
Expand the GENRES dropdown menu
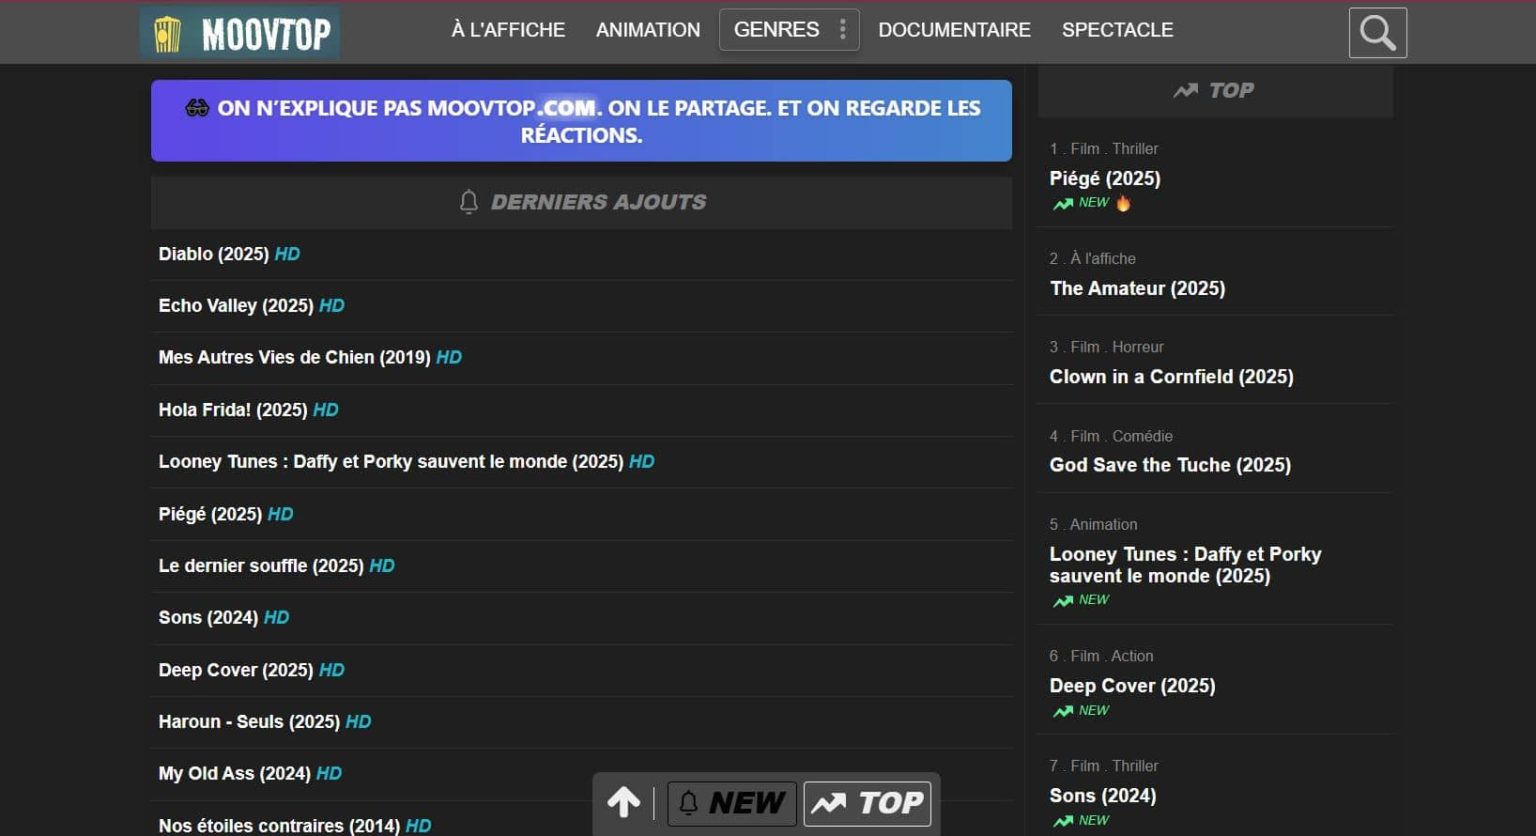[x=776, y=30]
